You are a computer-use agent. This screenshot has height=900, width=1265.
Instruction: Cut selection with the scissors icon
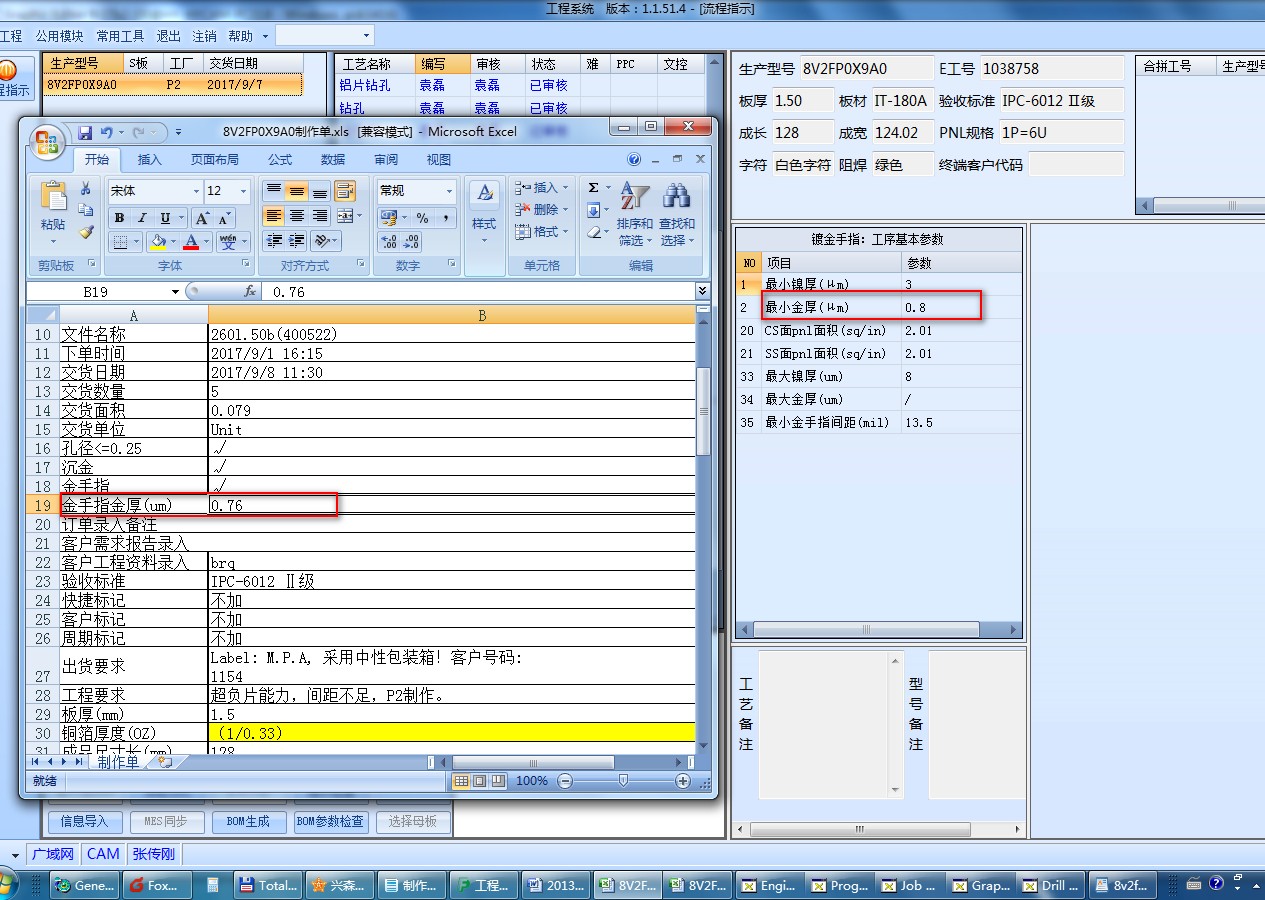point(86,188)
